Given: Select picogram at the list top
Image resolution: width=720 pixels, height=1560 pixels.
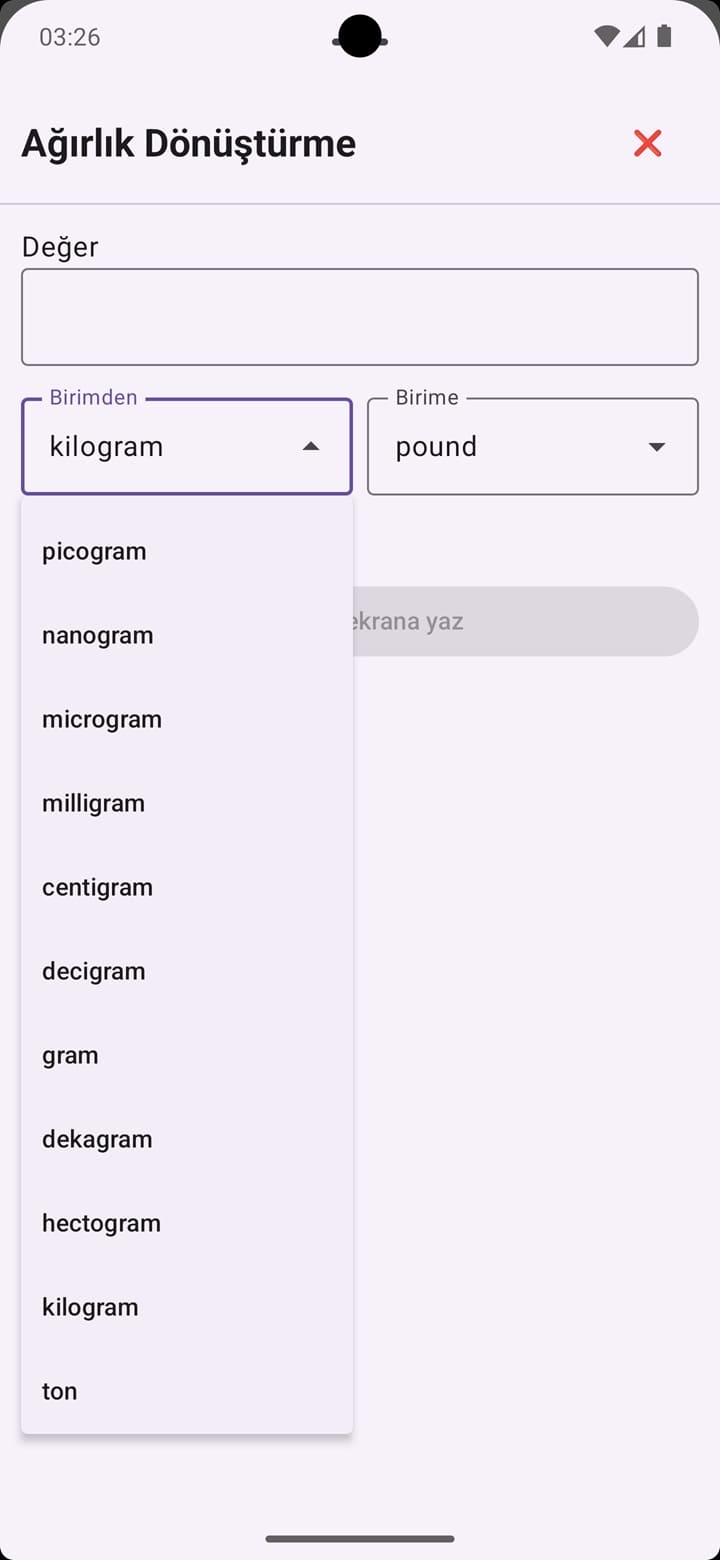Looking at the screenshot, I should pos(94,550).
